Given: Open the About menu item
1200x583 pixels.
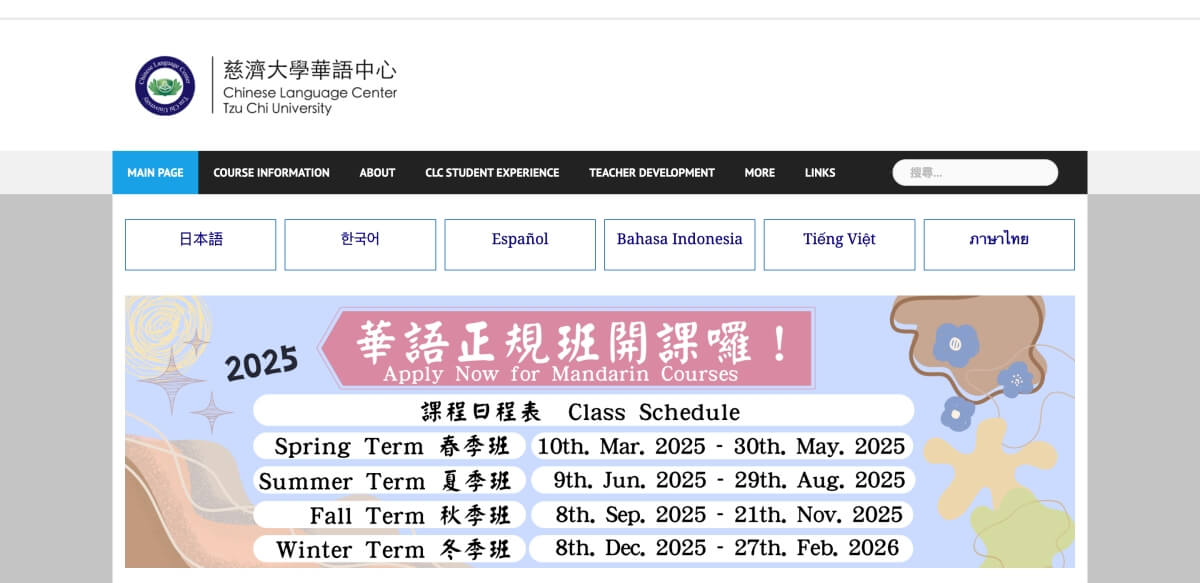Looking at the screenshot, I should click(377, 173).
